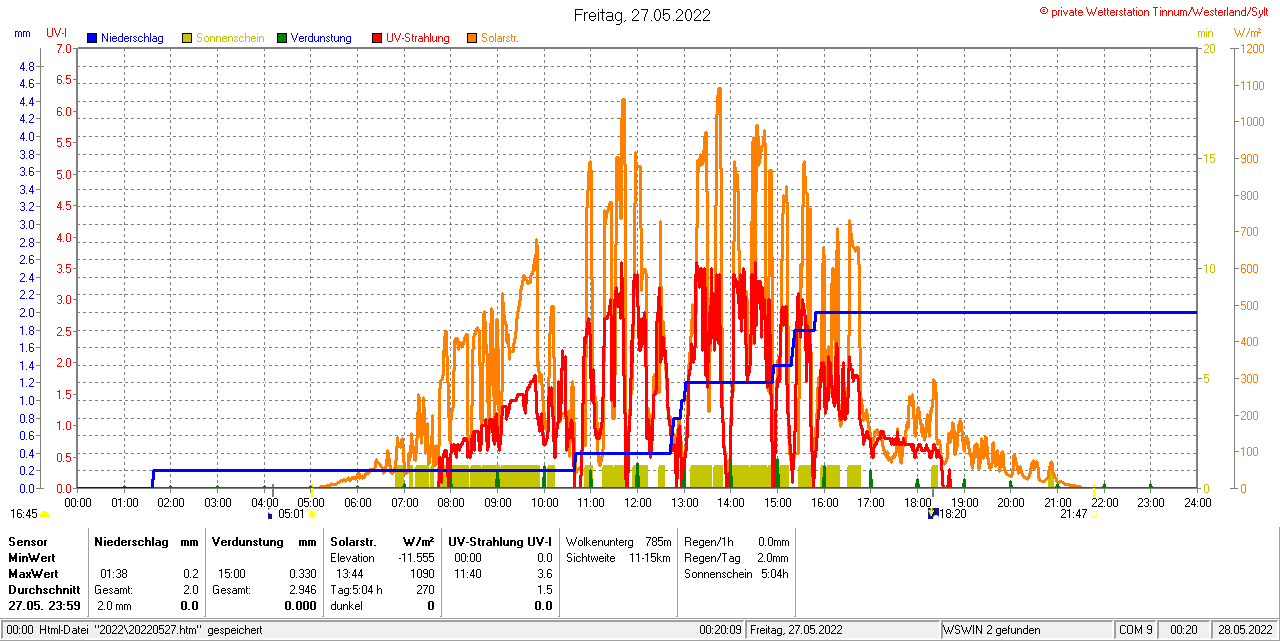Click the small blue marker before 05:01
This screenshot has width=1280, height=641.
pyautogui.click(x=269, y=515)
